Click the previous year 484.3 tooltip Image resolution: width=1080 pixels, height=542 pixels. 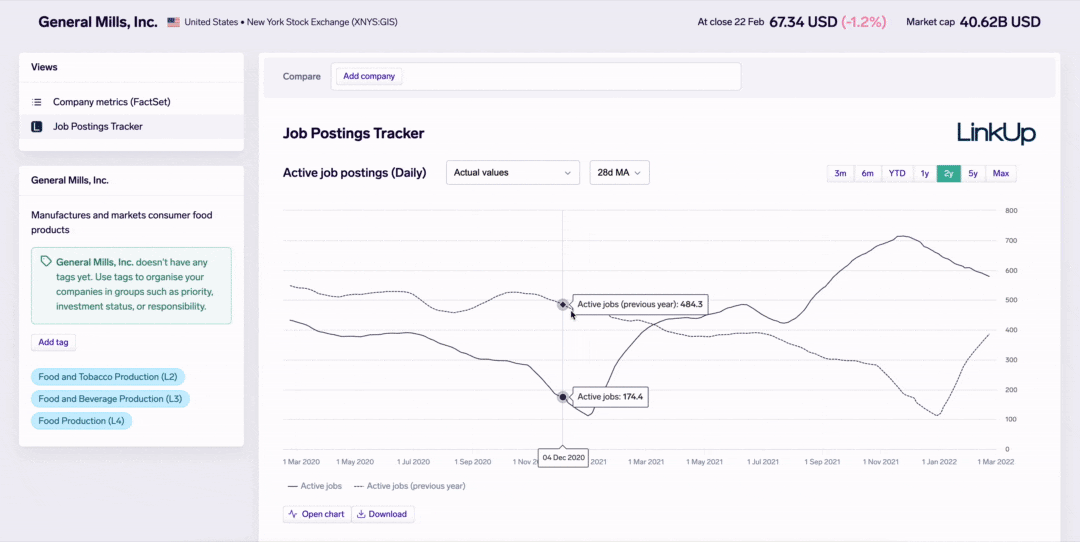[x=640, y=304]
